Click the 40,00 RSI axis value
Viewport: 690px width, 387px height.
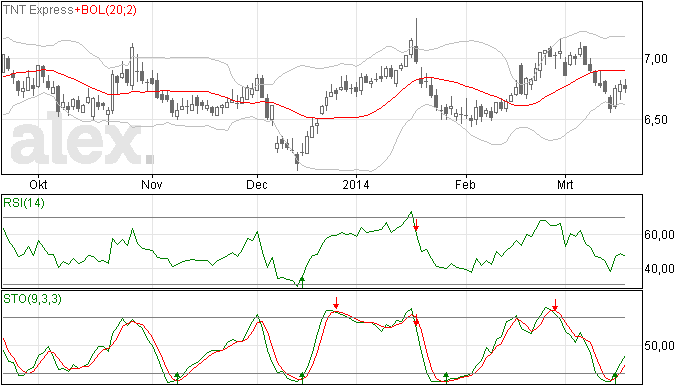659,269
